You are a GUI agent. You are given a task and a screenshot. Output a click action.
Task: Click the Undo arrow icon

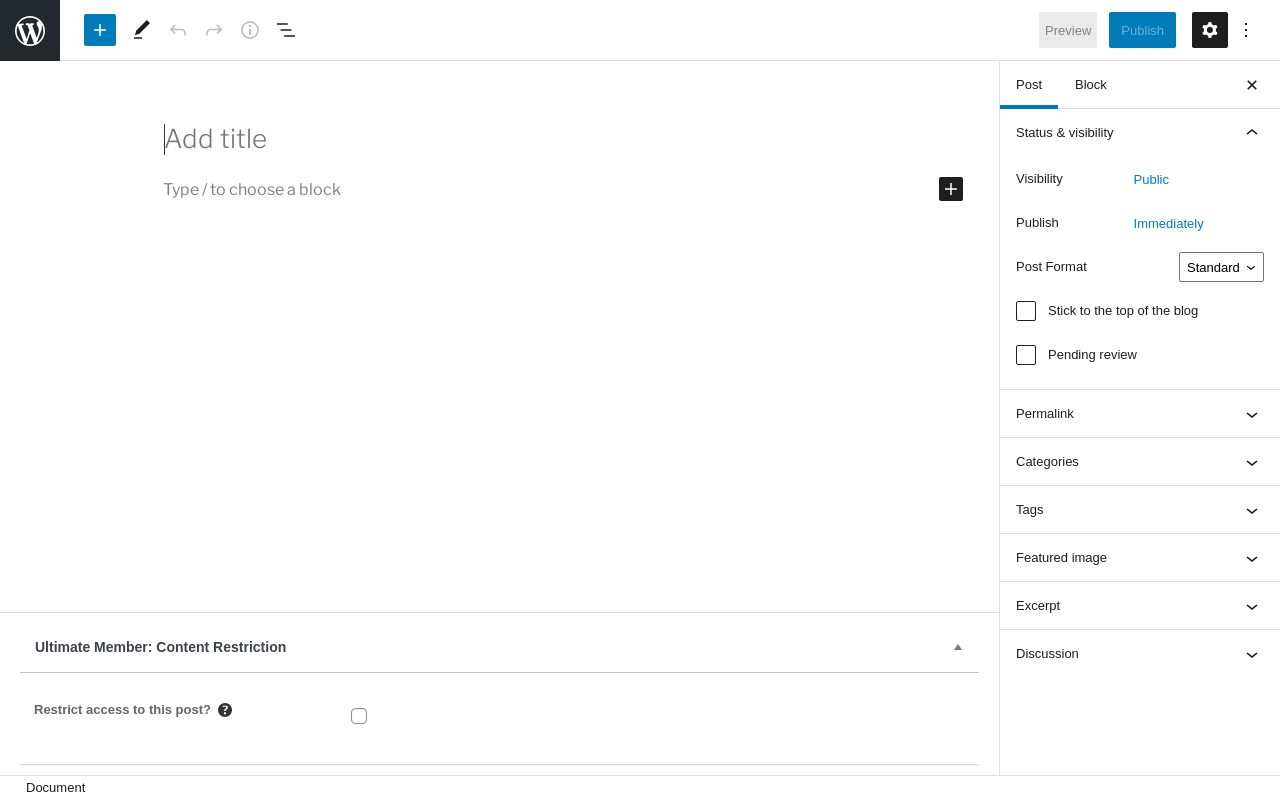coord(178,30)
